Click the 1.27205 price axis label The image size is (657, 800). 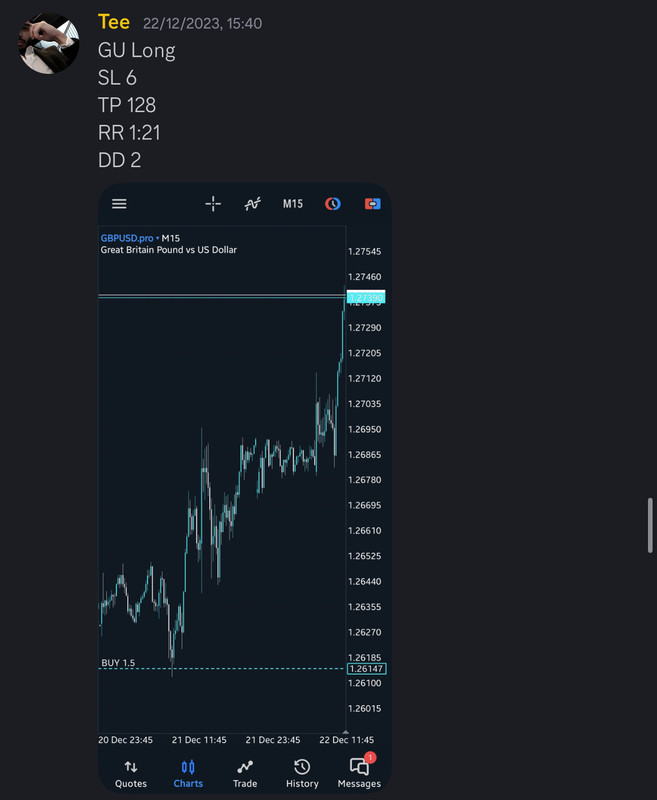pos(364,353)
